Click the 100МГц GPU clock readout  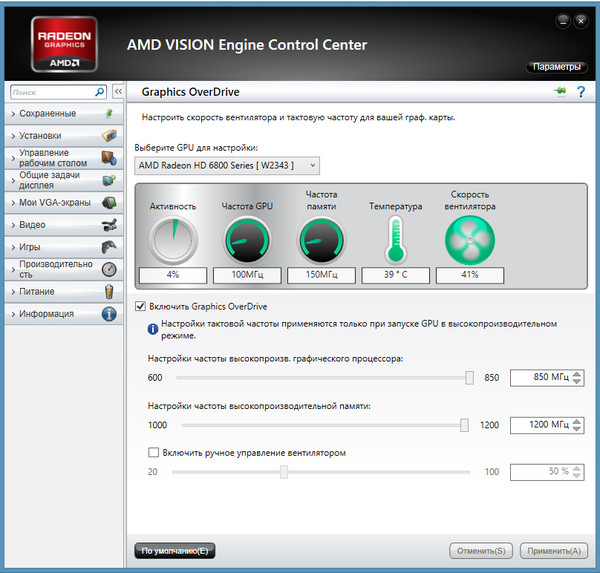(x=247, y=275)
